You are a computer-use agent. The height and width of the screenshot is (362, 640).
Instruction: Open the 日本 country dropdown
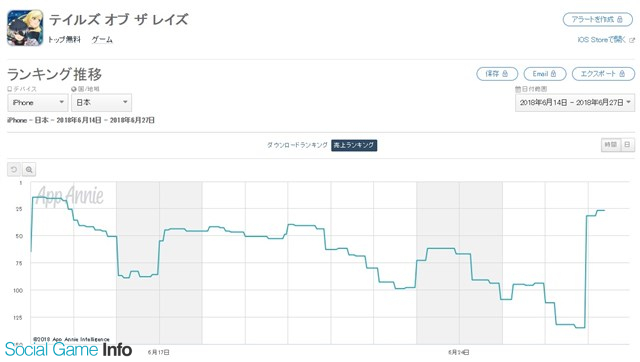pyautogui.click(x=102, y=102)
